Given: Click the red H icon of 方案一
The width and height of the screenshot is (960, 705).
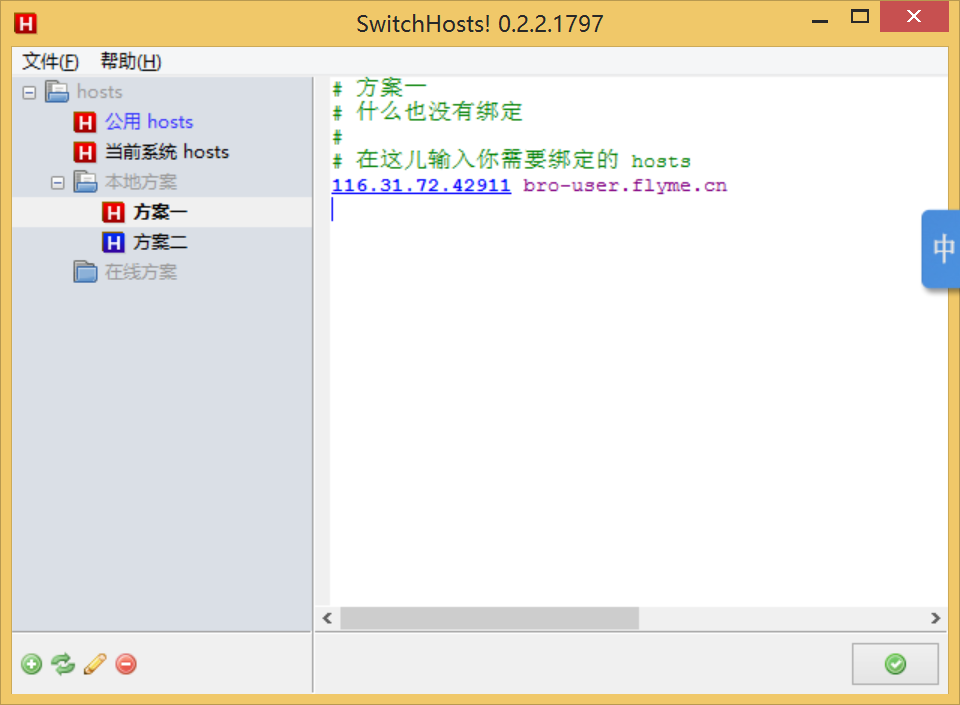Looking at the screenshot, I should [x=113, y=212].
